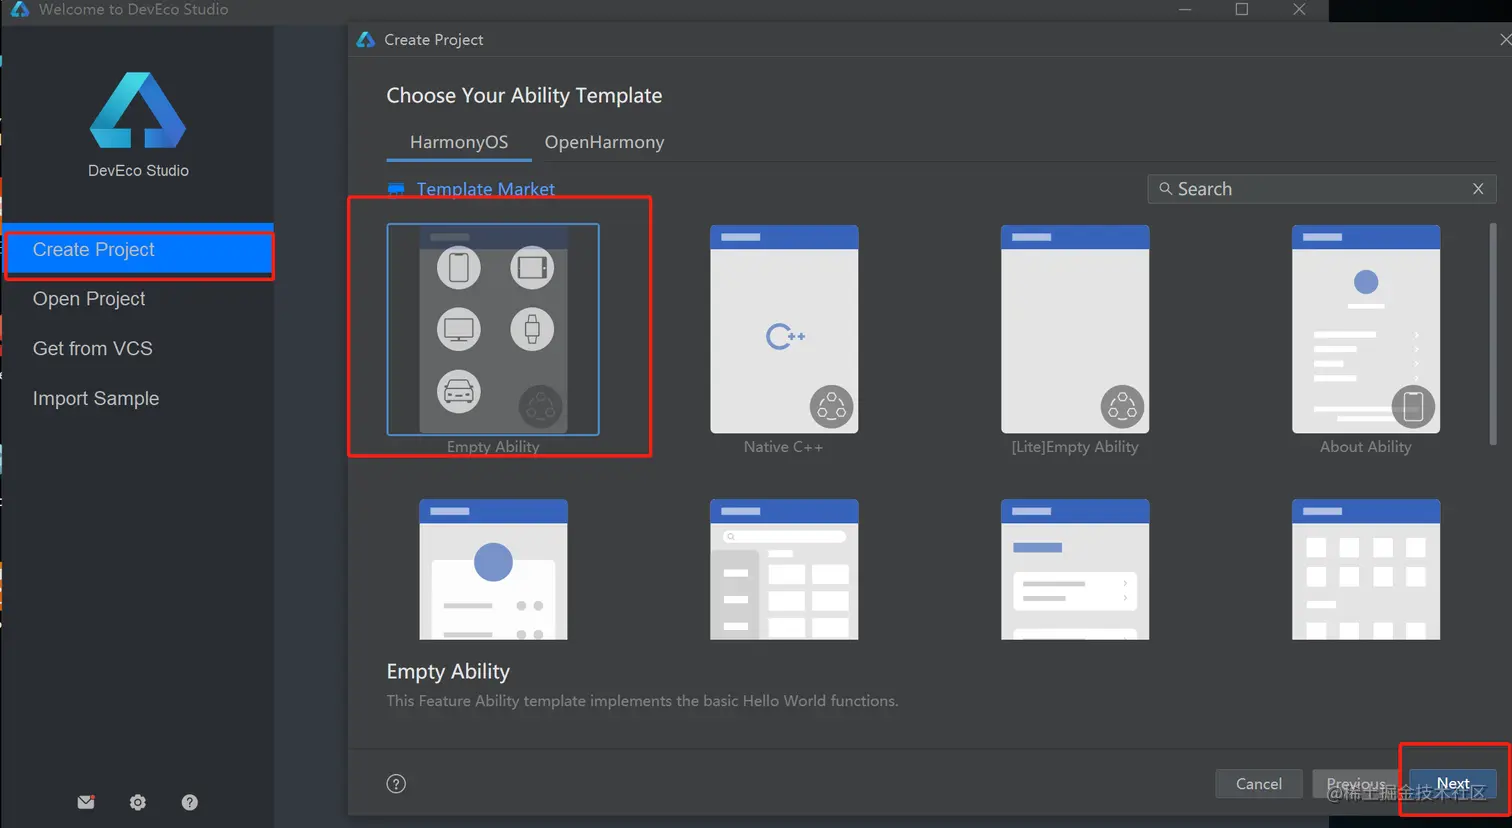Click the Cancel button
This screenshot has height=828, width=1512.
[x=1259, y=784]
